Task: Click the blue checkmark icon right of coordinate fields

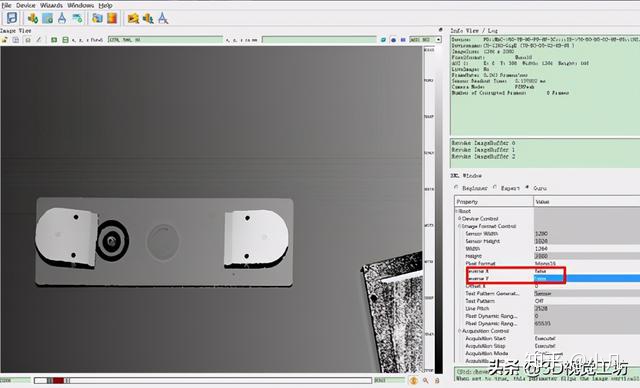Action: click(x=383, y=40)
